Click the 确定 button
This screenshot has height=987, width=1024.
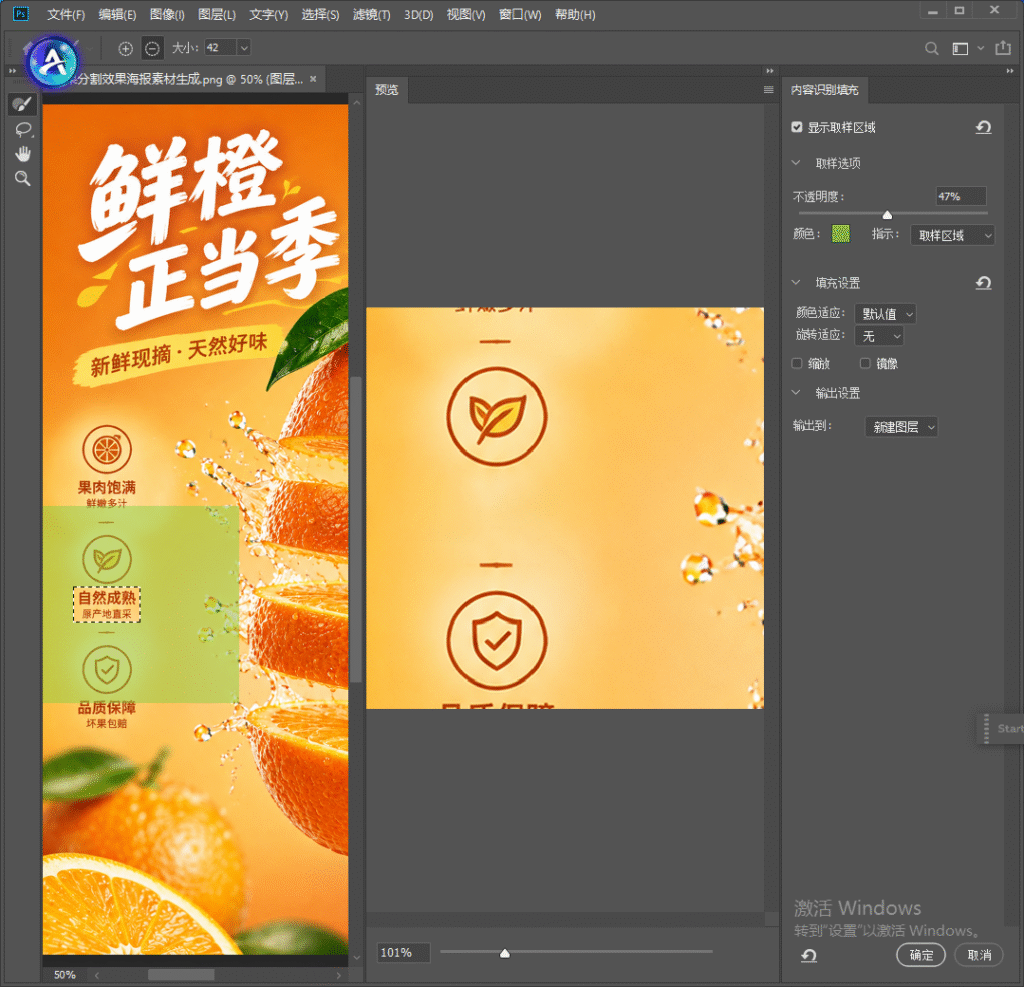coord(921,955)
